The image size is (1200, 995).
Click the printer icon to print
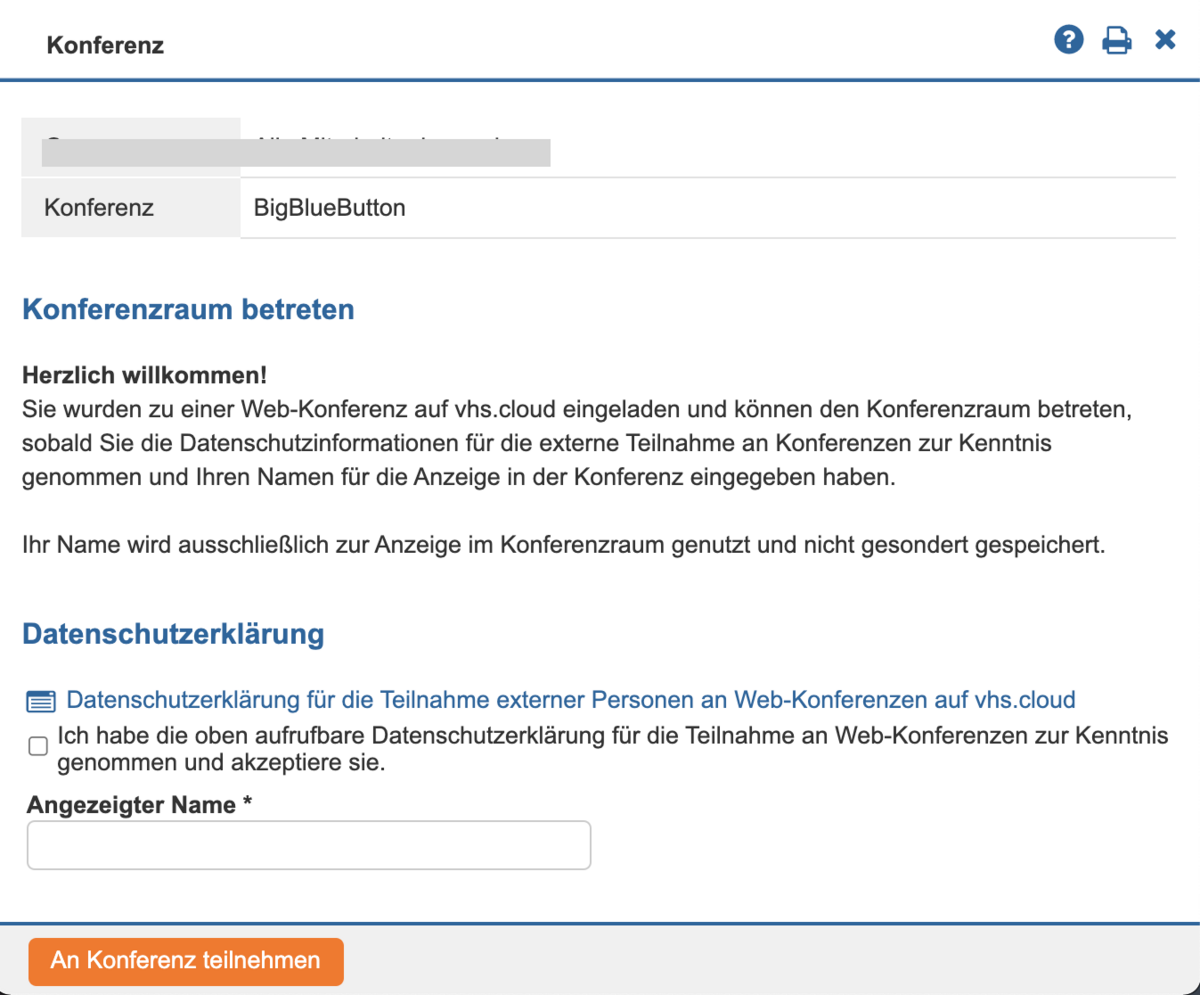[1117, 41]
